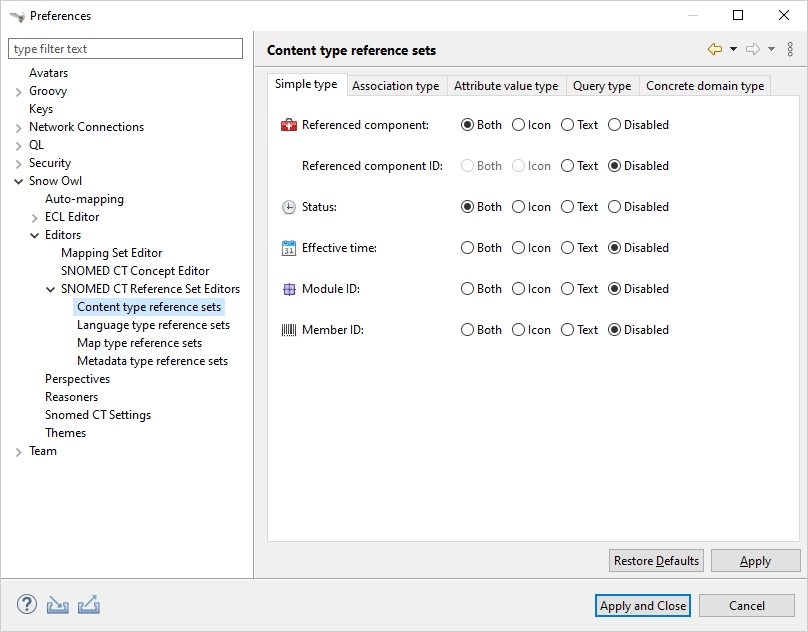Set Effective time to Both
This screenshot has width=808, height=632.
pyautogui.click(x=468, y=248)
